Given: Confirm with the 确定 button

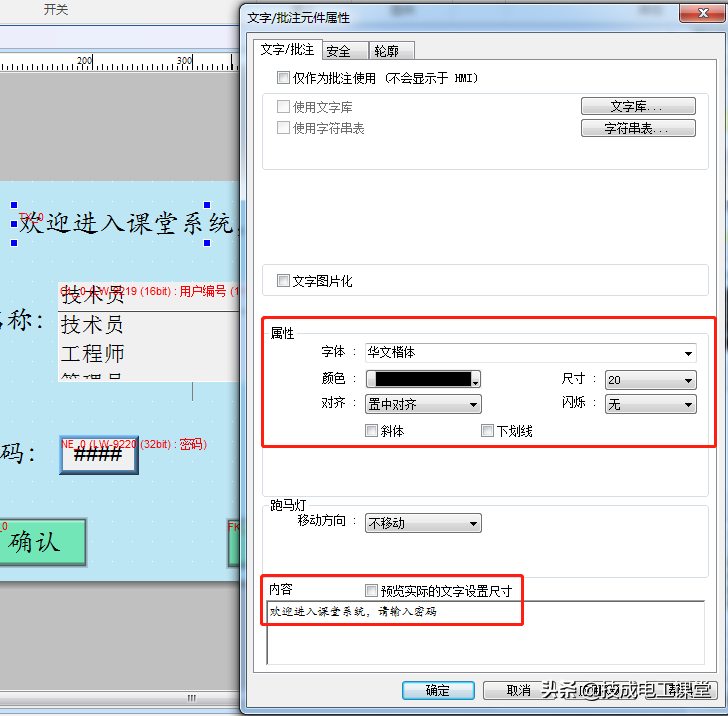Looking at the screenshot, I should click(438, 691).
